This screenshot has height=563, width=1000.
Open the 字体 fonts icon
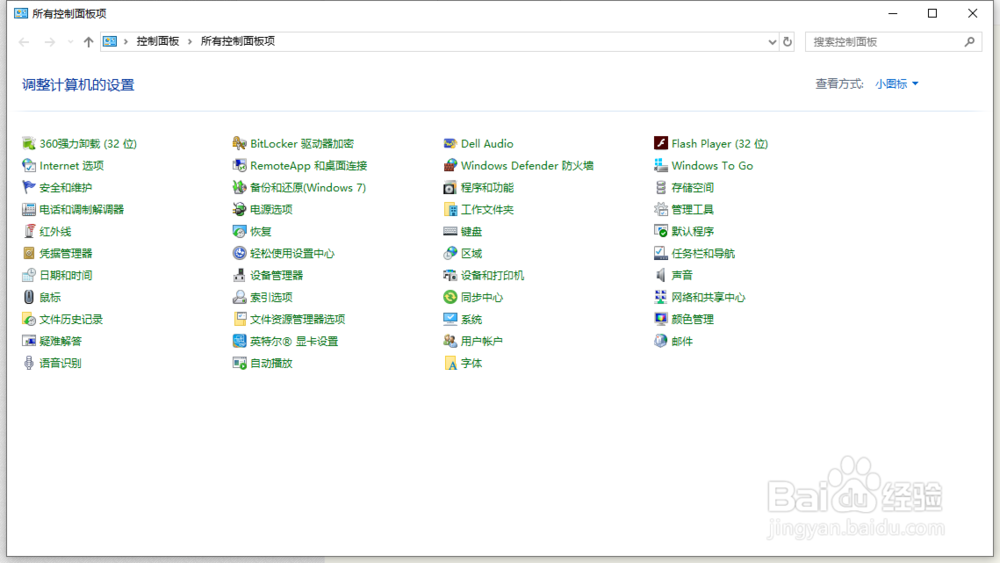pos(450,363)
